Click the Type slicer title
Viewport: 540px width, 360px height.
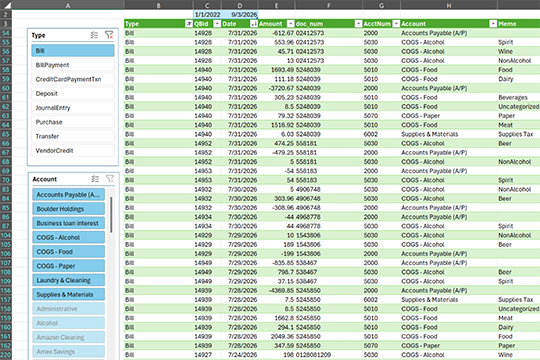[38, 35]
